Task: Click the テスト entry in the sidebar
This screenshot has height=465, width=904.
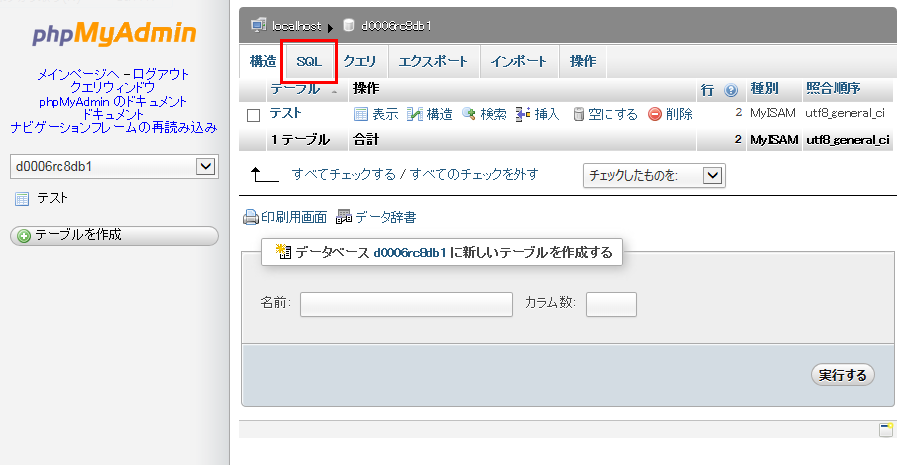Action: pos(52,198)
